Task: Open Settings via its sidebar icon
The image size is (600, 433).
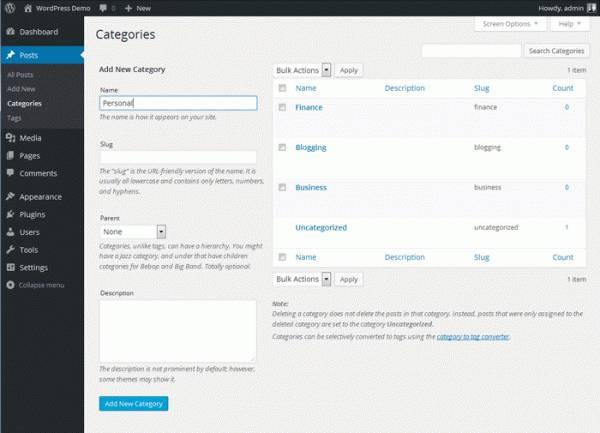Action: [10, 268]
